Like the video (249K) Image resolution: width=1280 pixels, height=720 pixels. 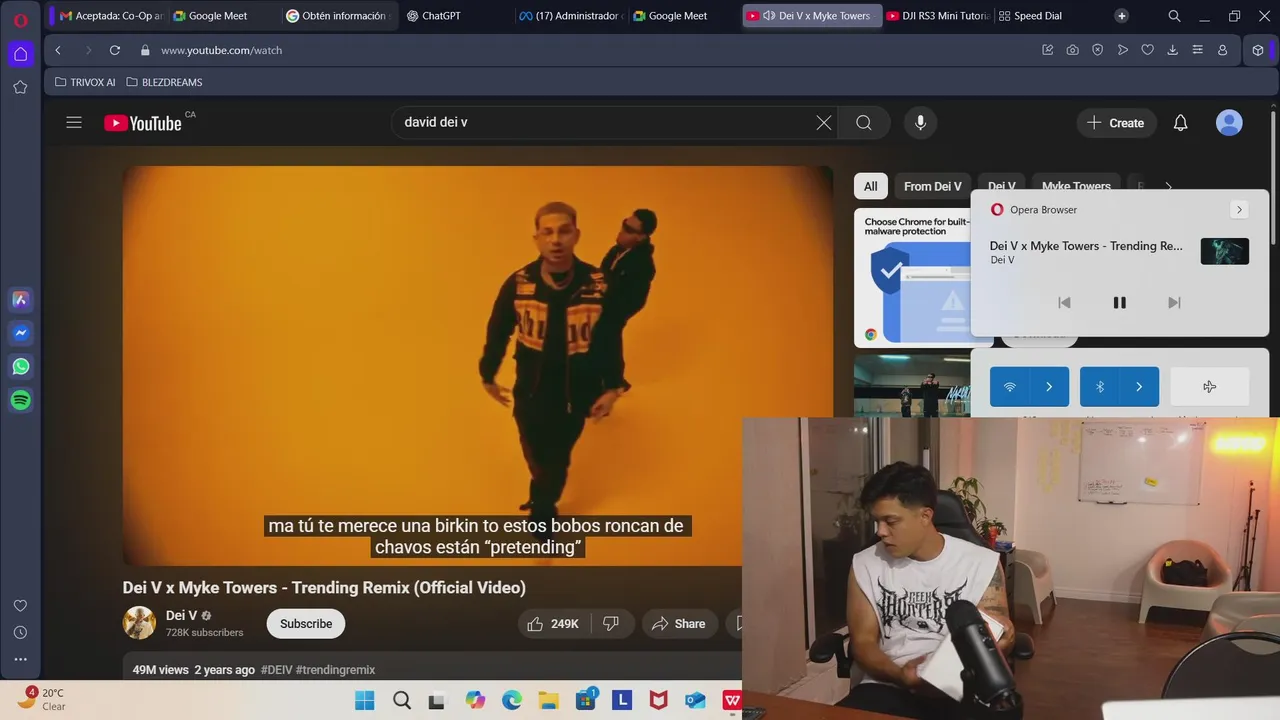pos(554,624)
